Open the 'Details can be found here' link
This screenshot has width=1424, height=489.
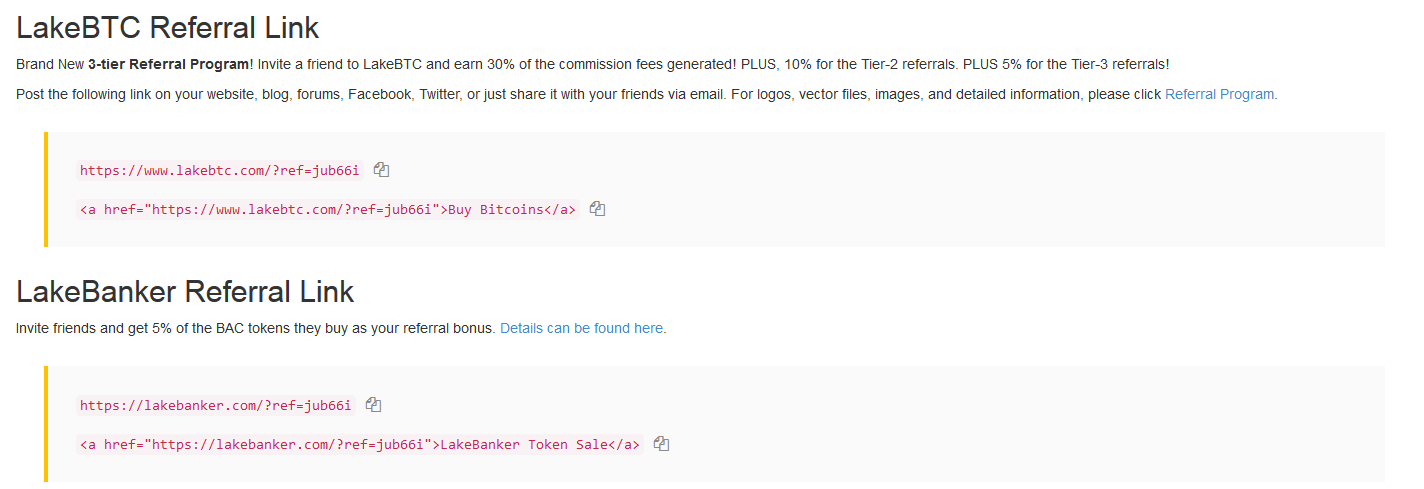(581, 328)
